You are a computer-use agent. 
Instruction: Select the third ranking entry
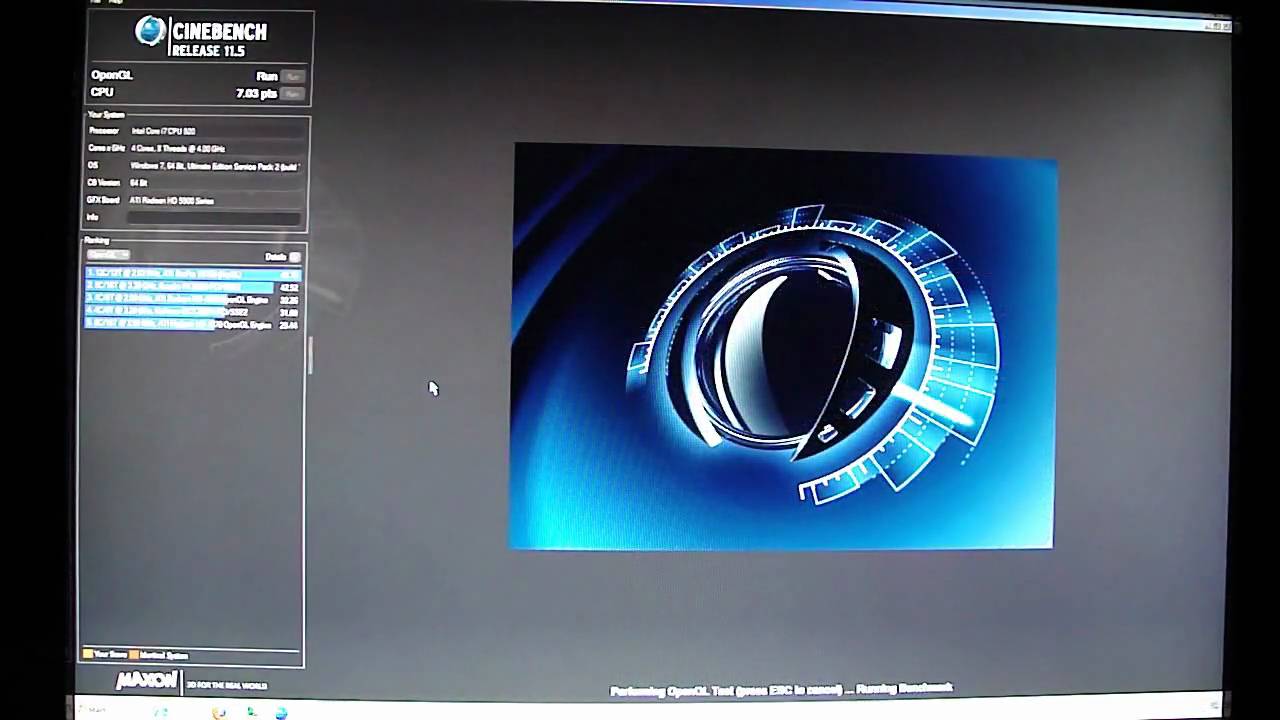click(x=192, y=299)
